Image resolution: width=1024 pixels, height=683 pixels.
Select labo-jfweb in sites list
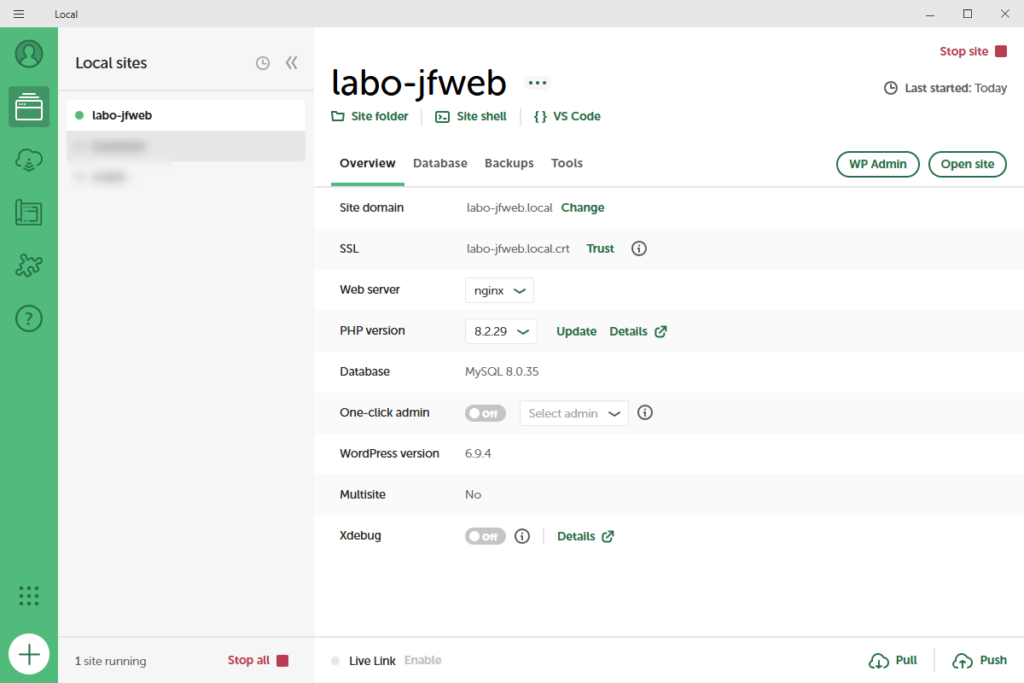coord(186,115)
